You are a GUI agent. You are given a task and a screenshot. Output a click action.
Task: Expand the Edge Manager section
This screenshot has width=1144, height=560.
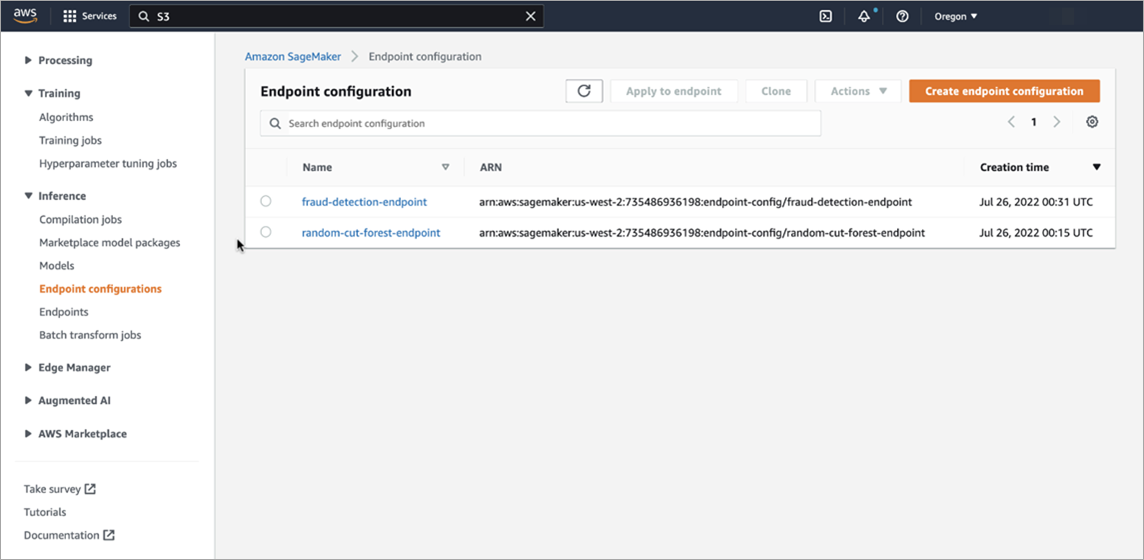68,368
